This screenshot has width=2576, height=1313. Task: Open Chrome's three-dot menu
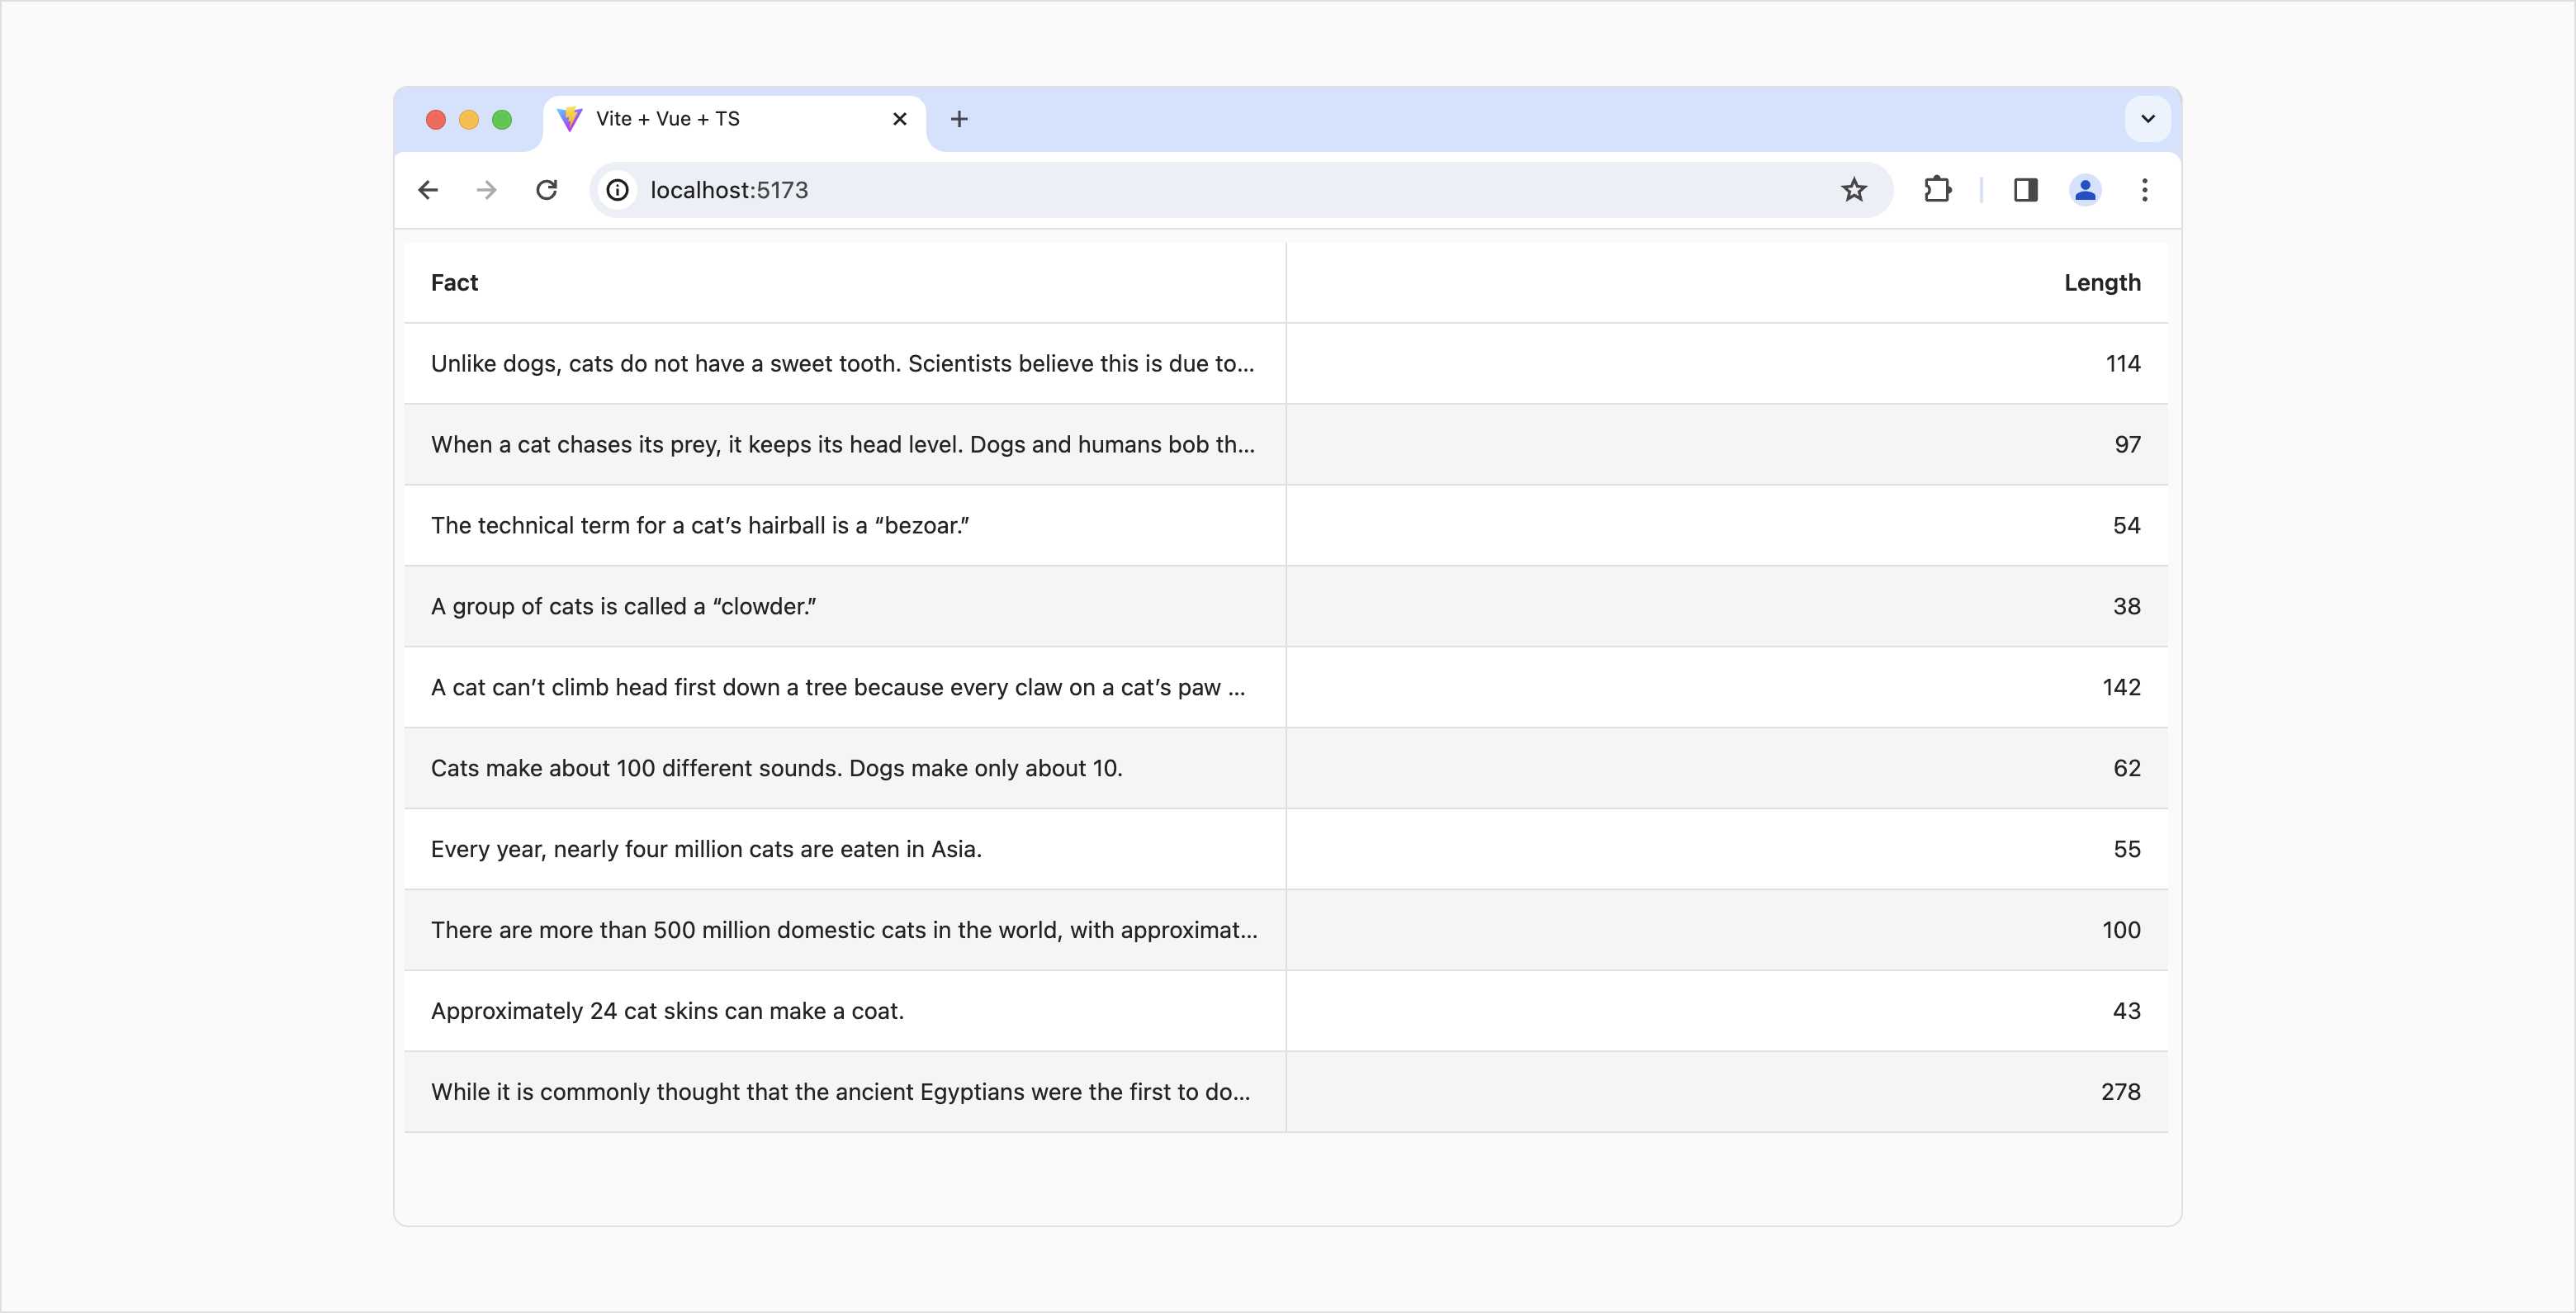2144,190
